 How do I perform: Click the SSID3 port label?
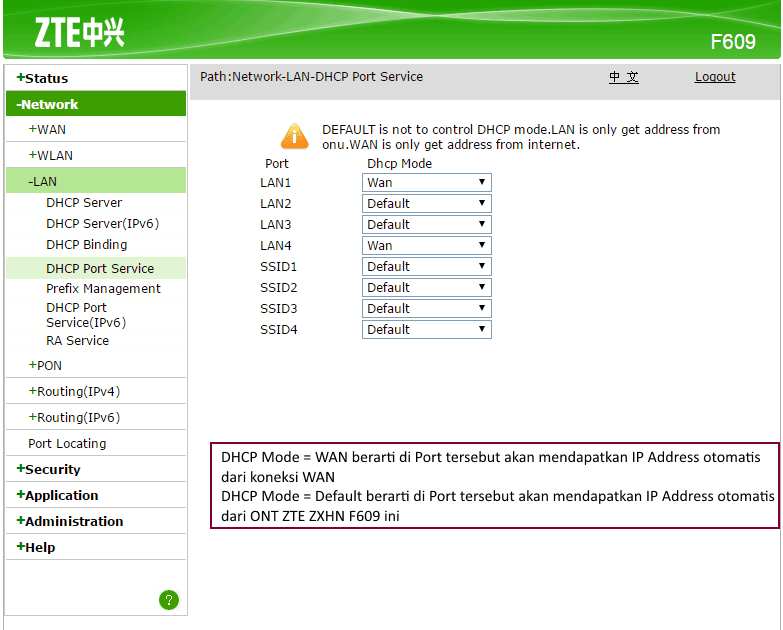point(279,309)
